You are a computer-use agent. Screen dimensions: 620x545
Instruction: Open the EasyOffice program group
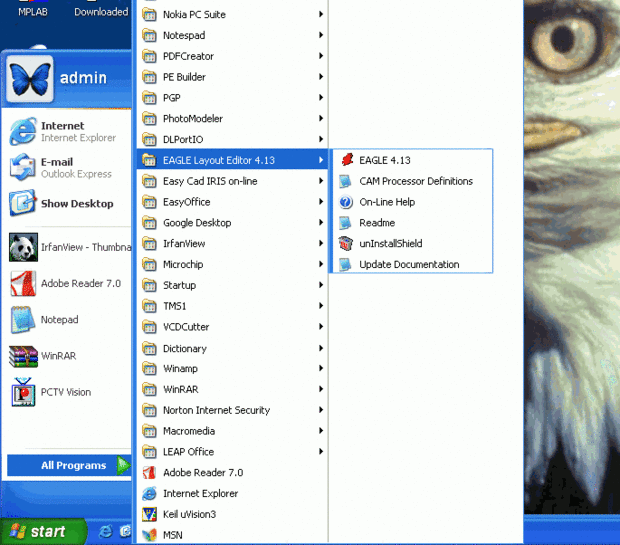(232, 202)
